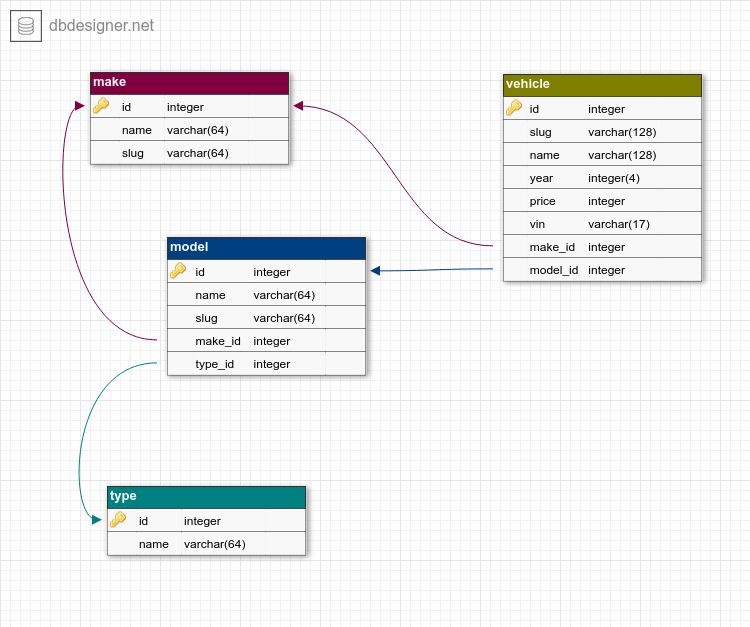Select the name varchar(128) row in vehicle

(602, 155)
